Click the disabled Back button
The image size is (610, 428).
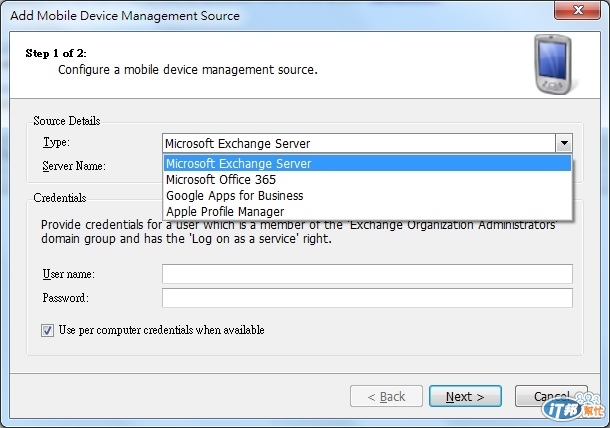click(385, 396)
